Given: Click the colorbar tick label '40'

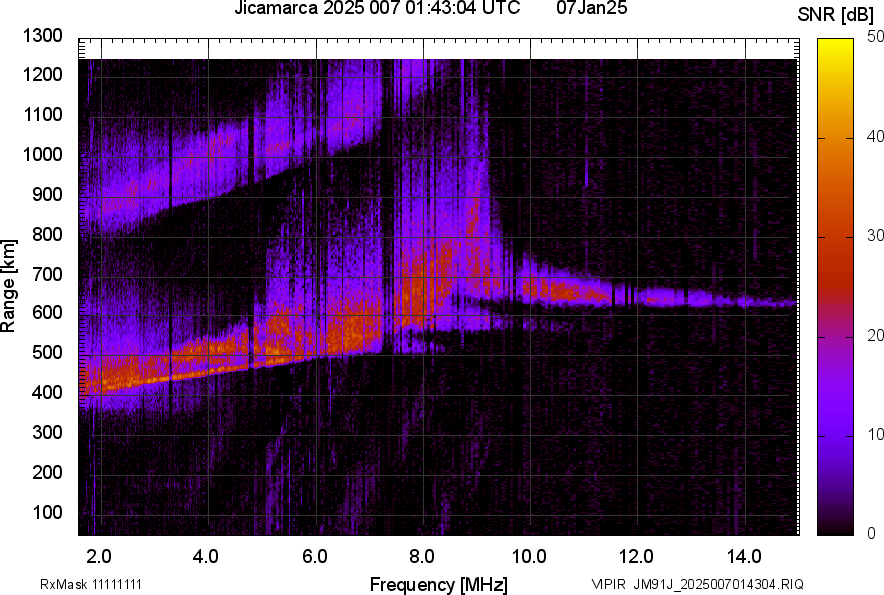Looking at the screenshot, I should tap(875, 136).
